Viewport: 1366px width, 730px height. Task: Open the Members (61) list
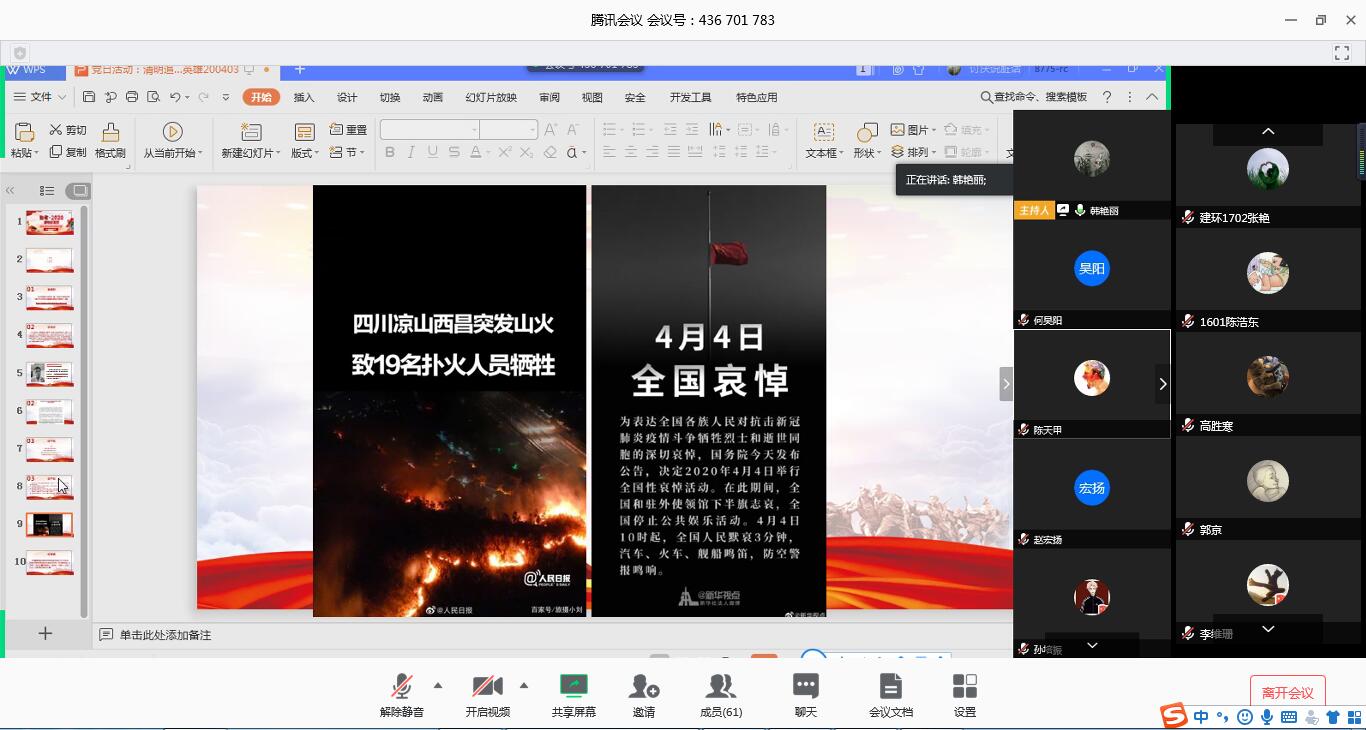coord(720,687)
